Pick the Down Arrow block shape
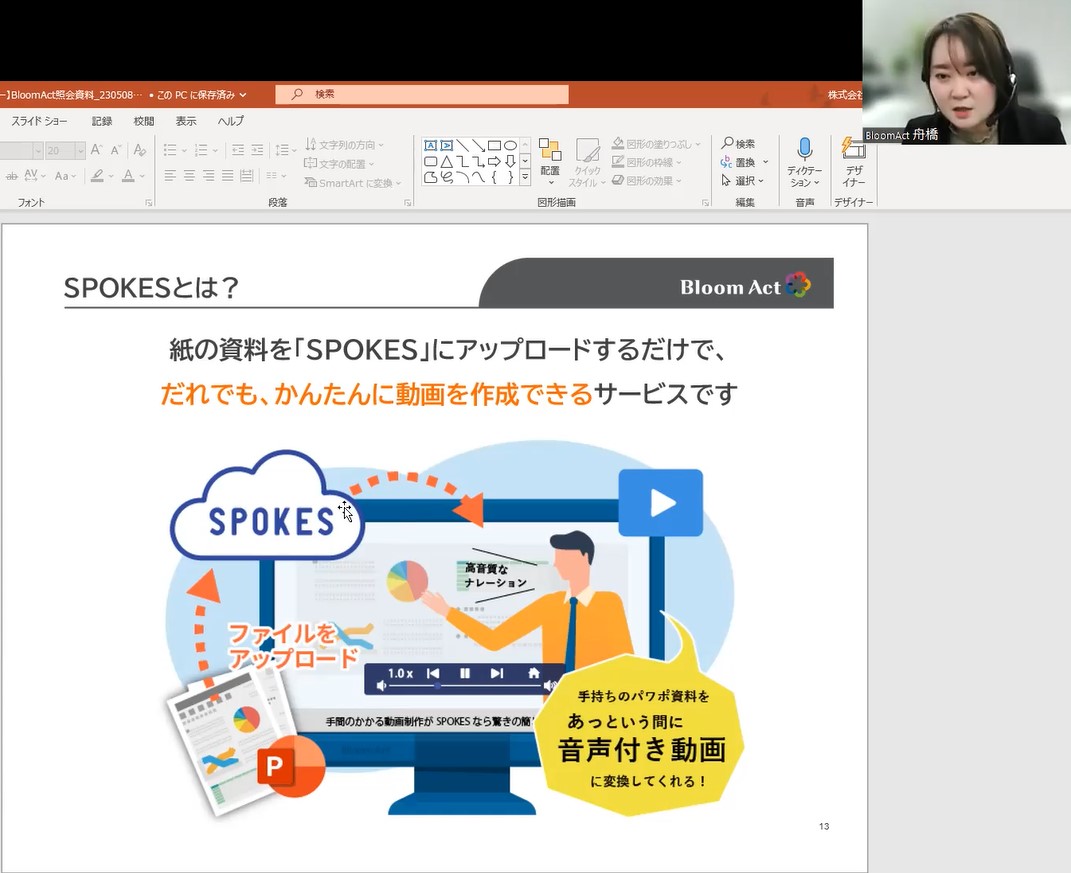The width and height of the screenshot is (1071, 873). (510, 162)
